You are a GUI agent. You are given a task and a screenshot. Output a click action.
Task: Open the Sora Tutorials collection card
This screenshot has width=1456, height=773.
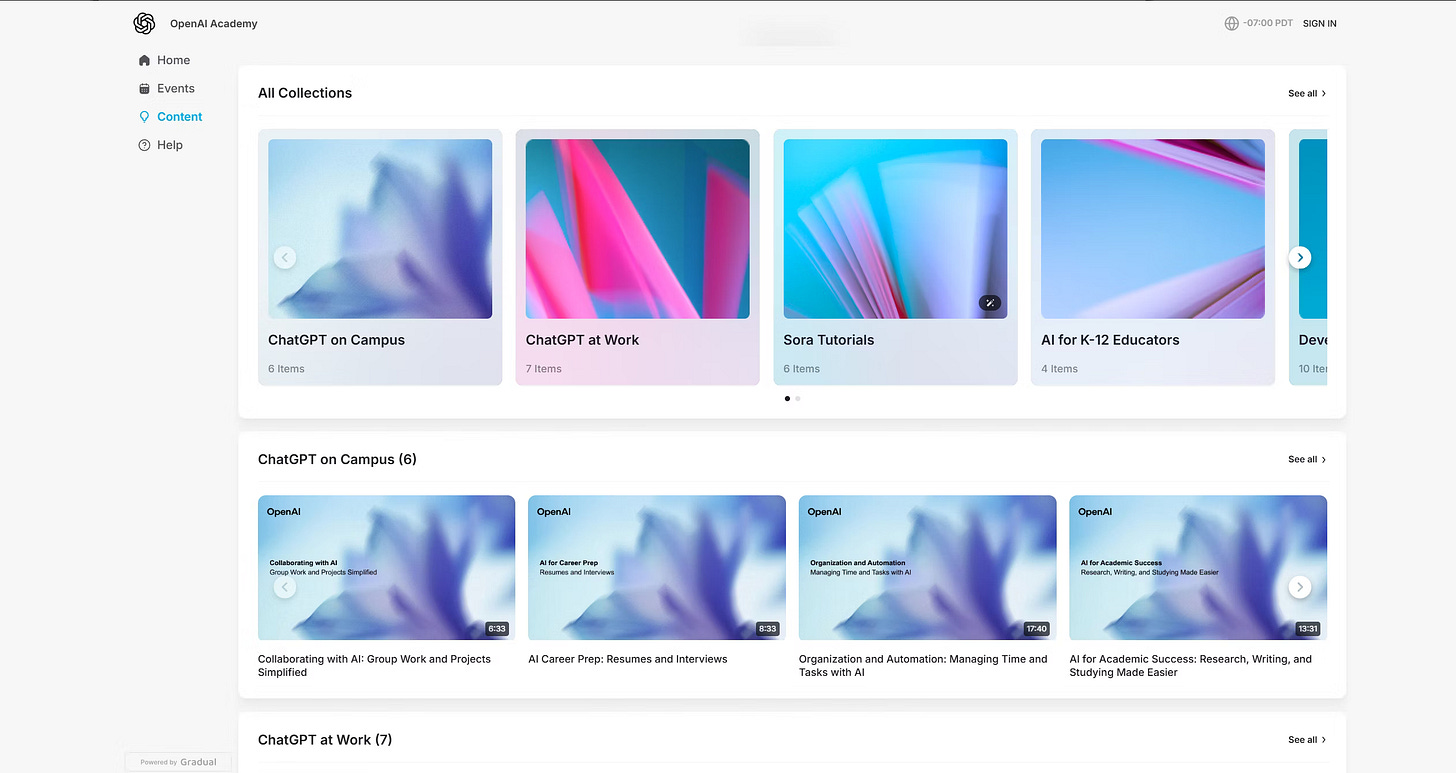(895, 257)
